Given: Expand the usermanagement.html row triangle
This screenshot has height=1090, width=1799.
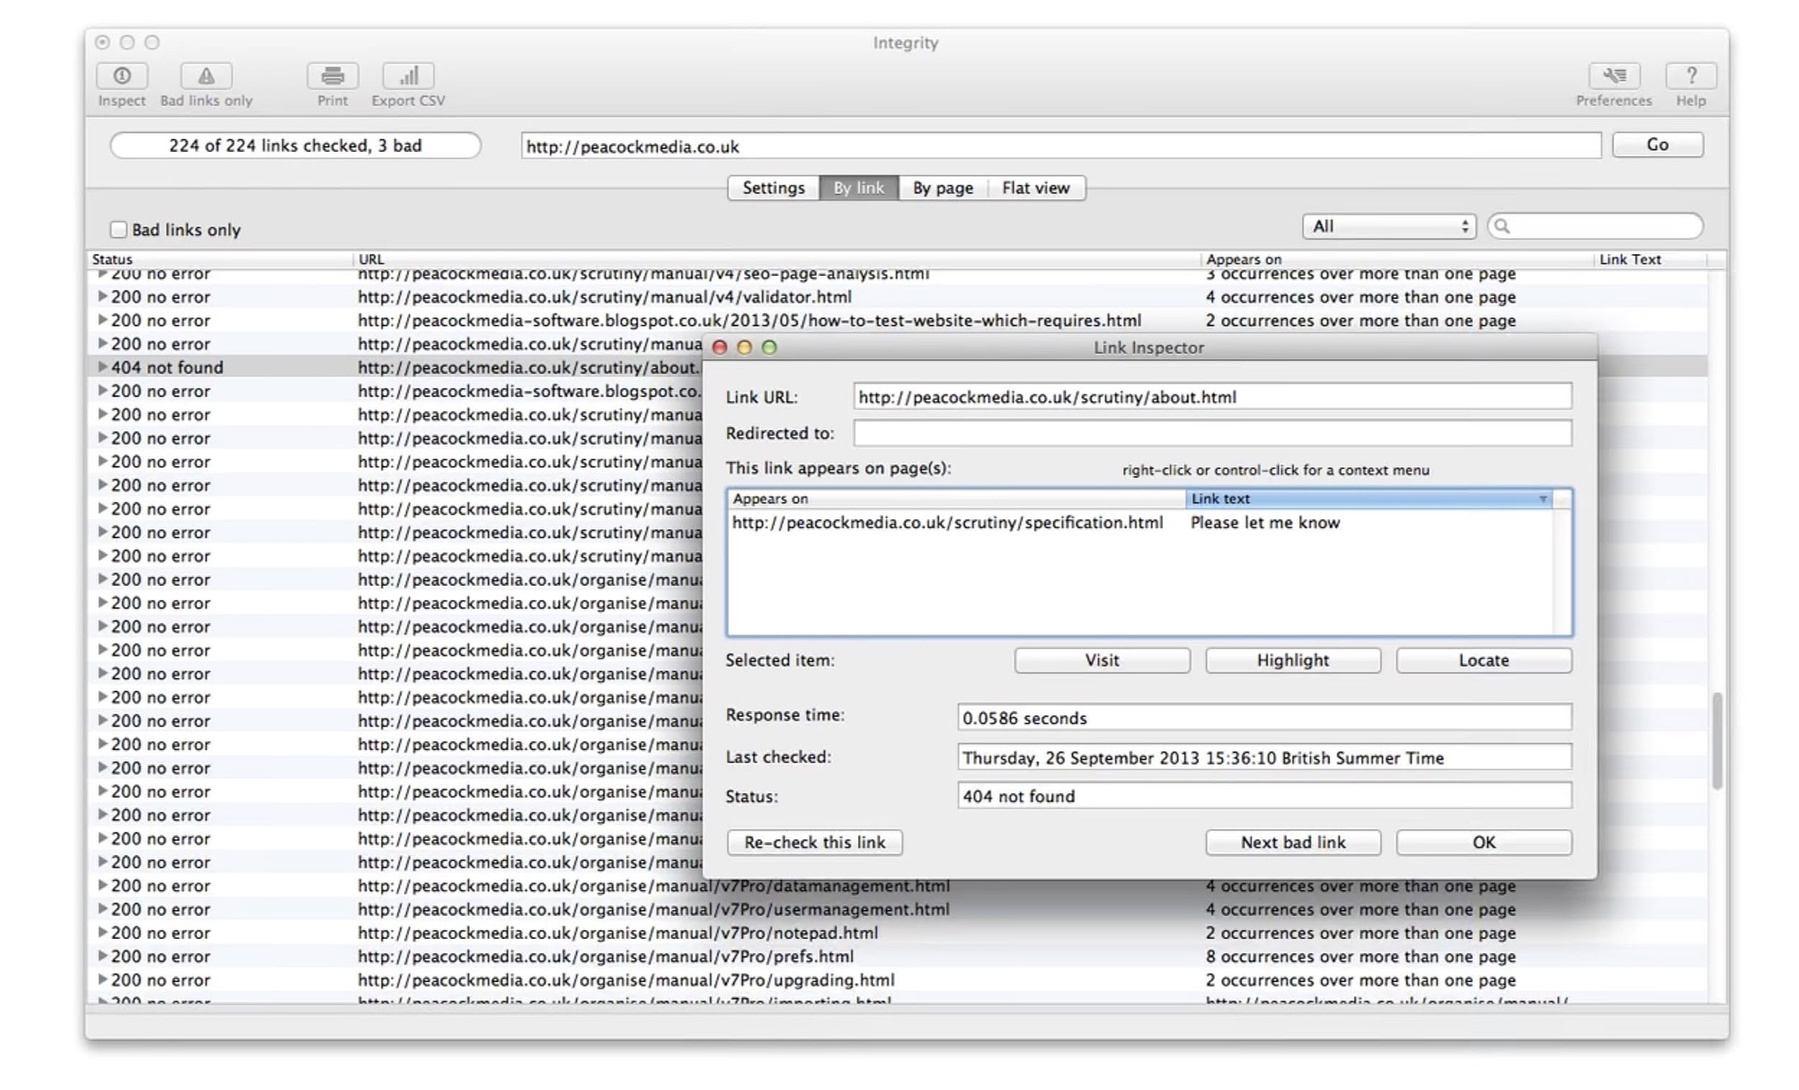Looking at the screenshot, I should [102, 910].
